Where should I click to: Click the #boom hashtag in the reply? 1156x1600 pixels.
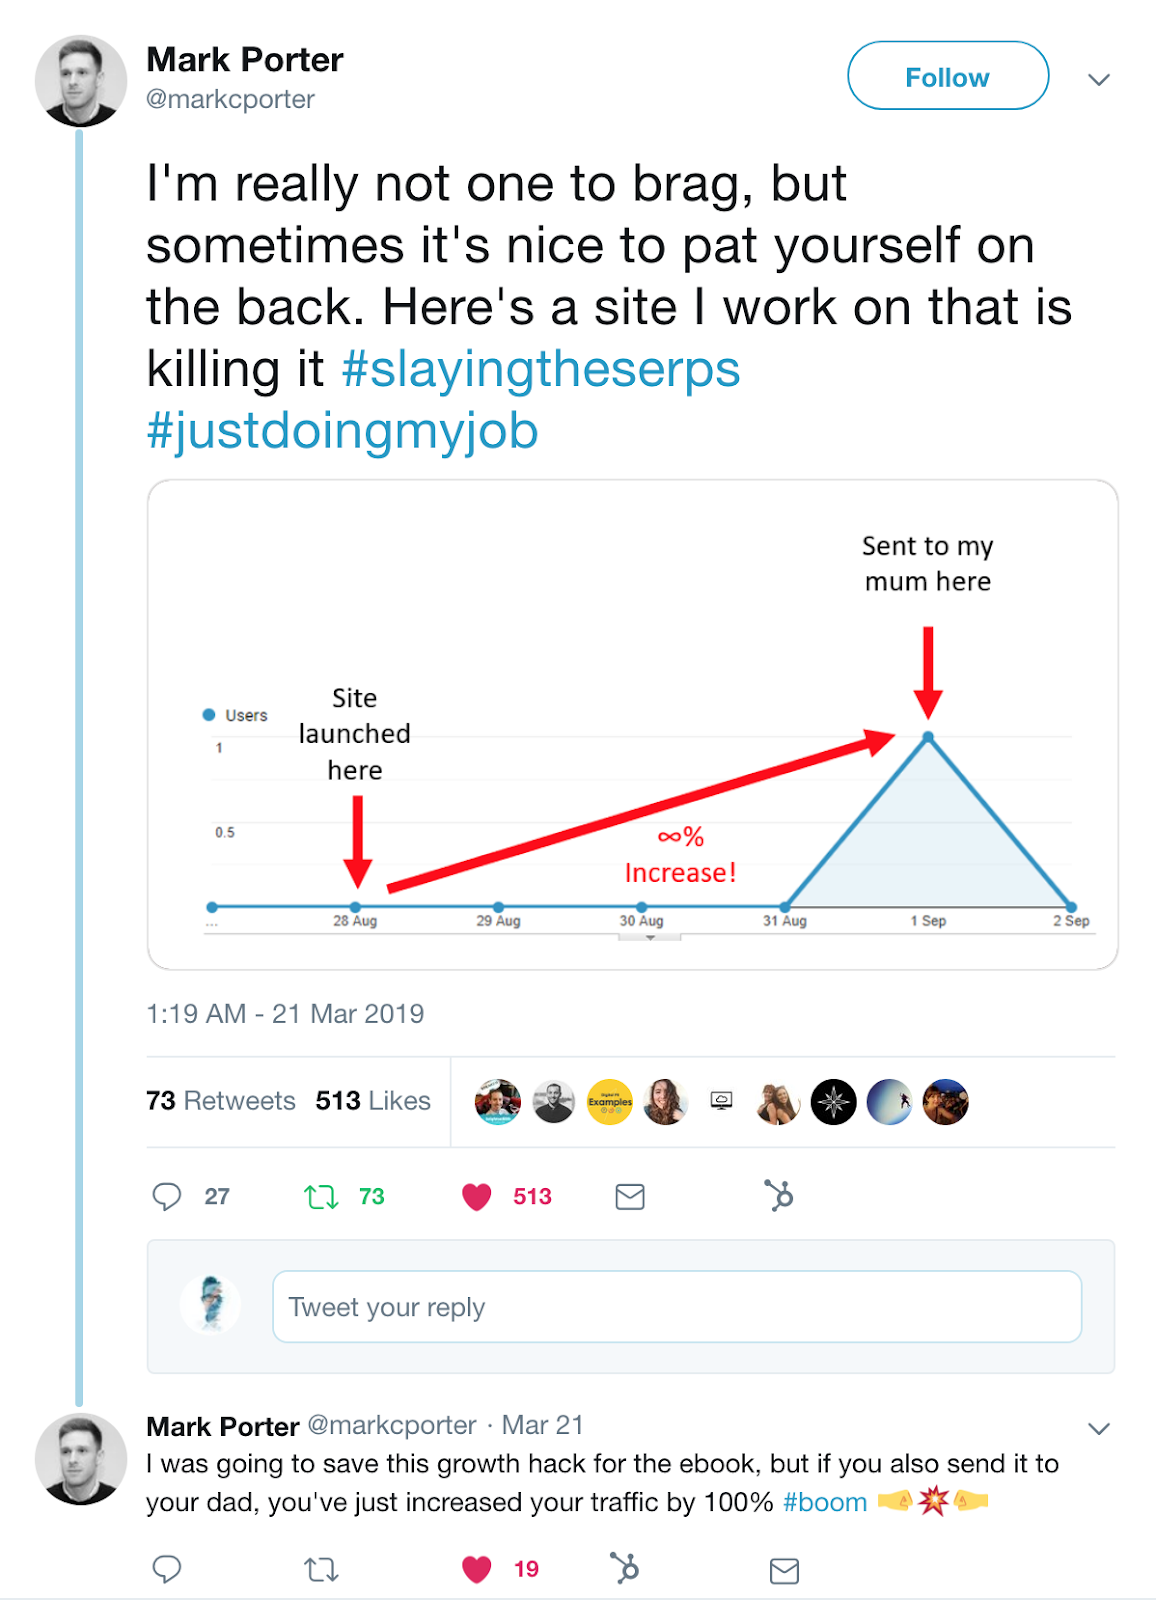click(825, 1502)
